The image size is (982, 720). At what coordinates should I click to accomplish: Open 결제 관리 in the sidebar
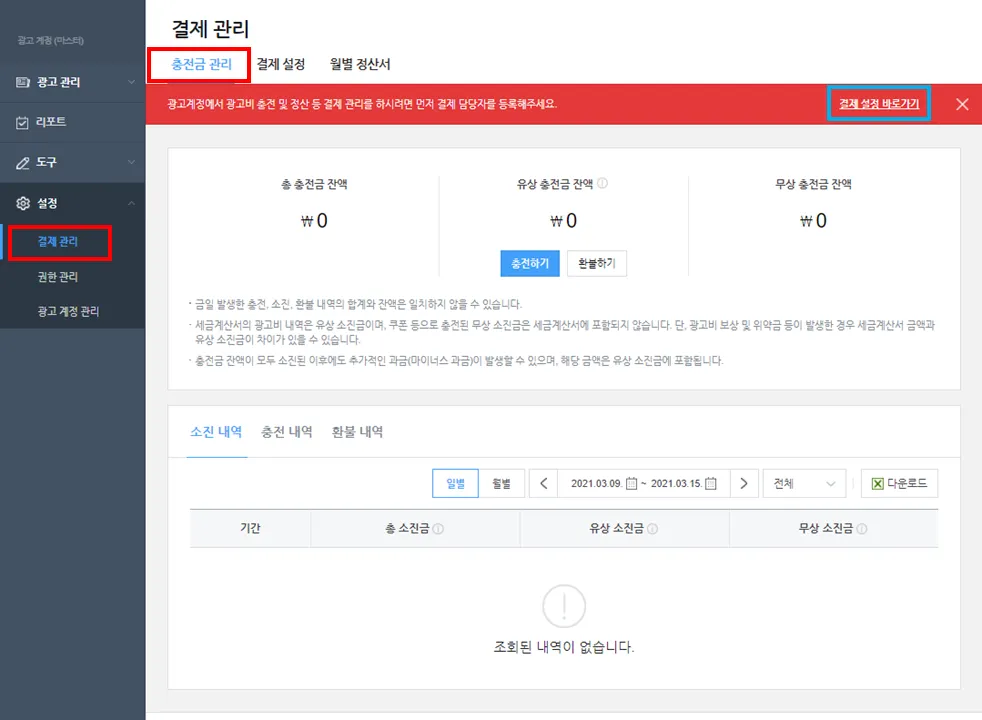pos(58,242)
